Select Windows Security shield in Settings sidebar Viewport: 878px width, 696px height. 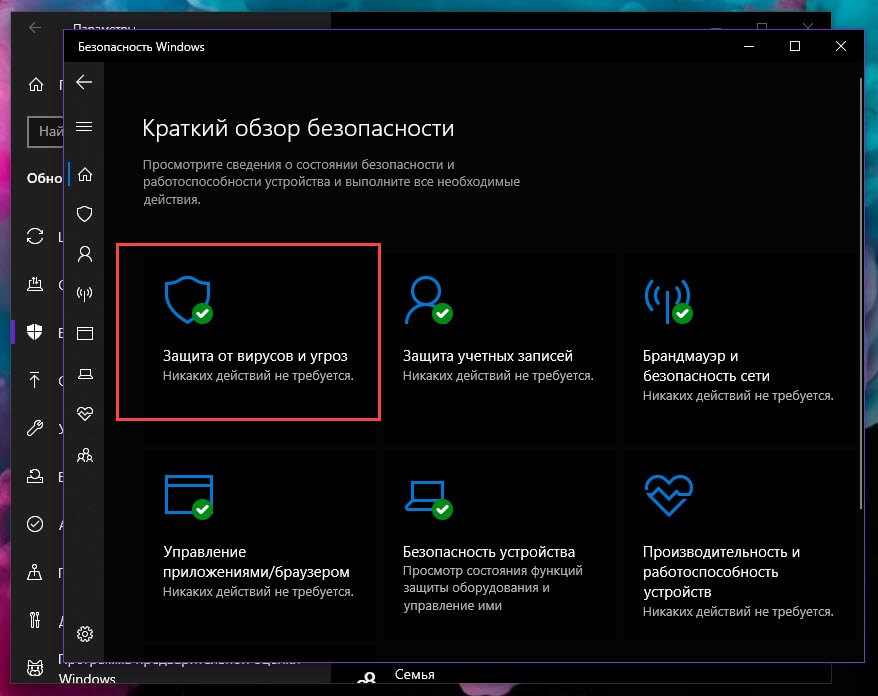(x=35, y=332)
